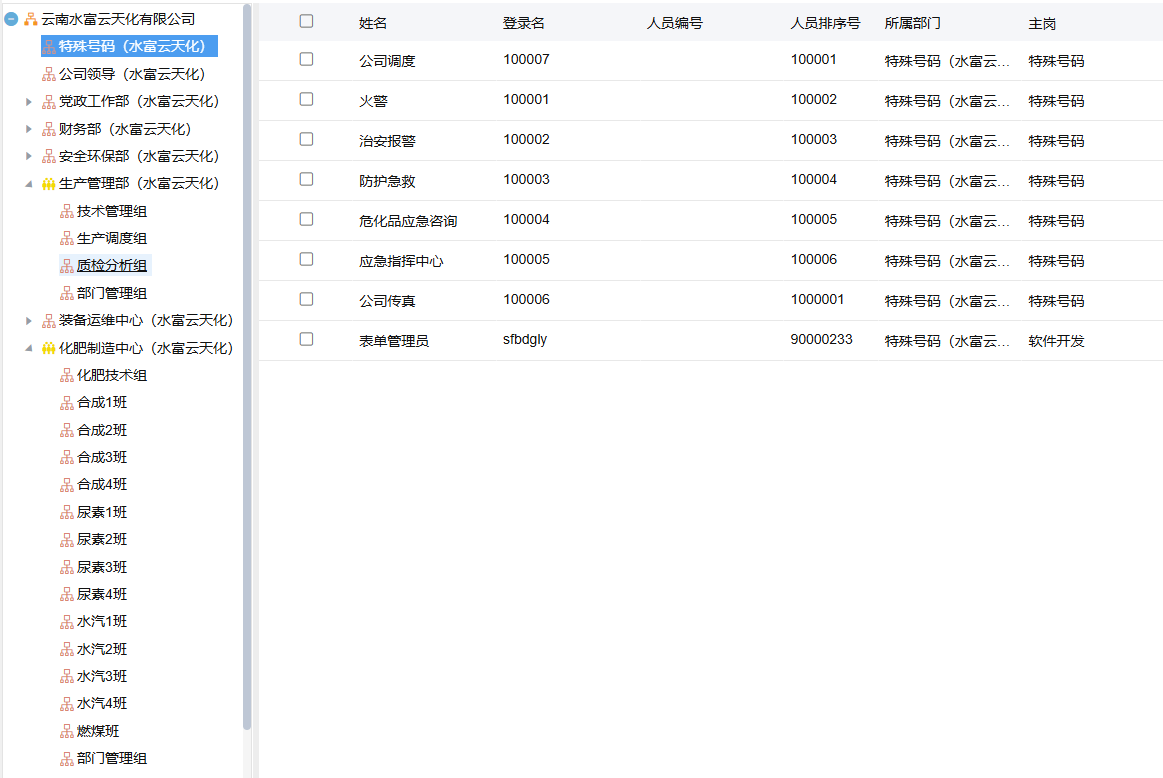This screenshot has height=778, width=1163.
Task: Click the org icon beside 云南水富云天化有限公司
Action: 31,19
